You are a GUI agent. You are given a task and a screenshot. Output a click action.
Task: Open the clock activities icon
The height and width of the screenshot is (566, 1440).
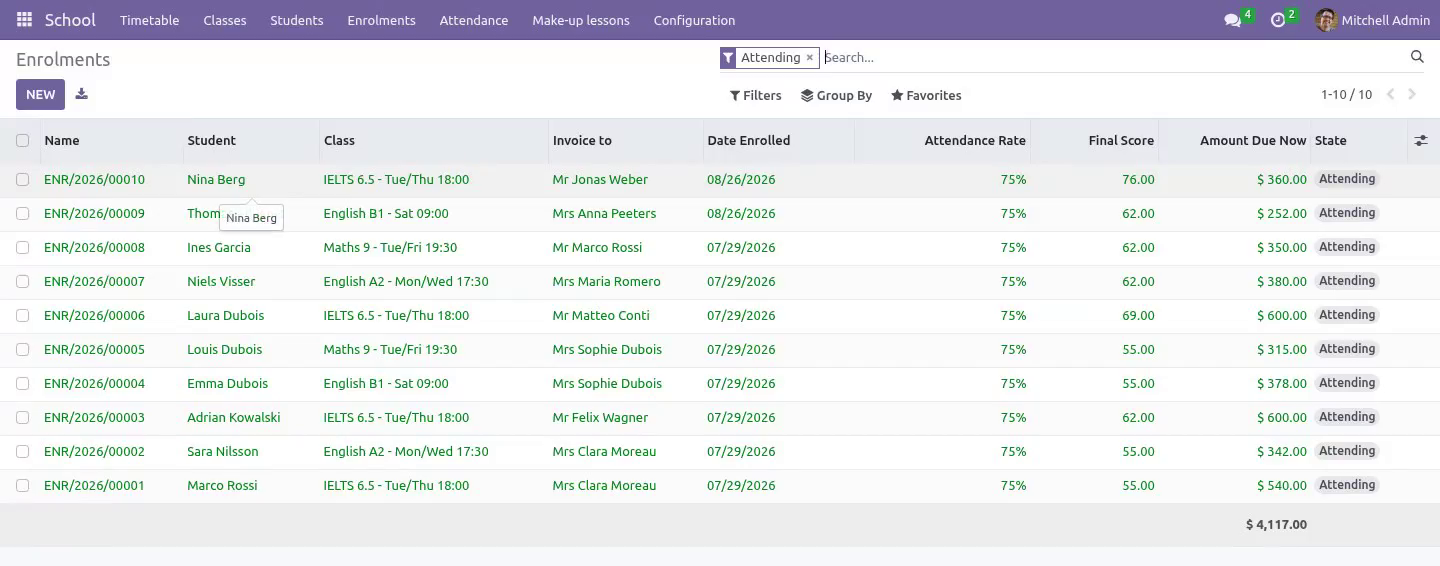point(1277,20)
